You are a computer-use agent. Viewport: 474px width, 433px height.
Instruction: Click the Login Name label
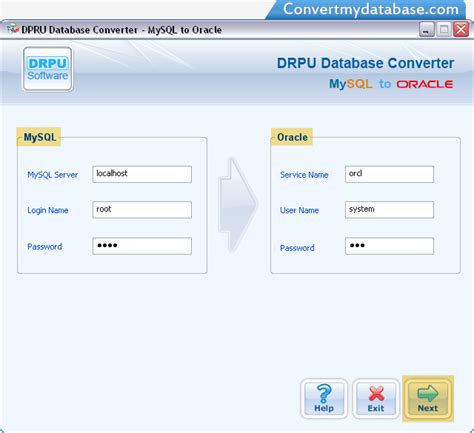click(48, 210)
